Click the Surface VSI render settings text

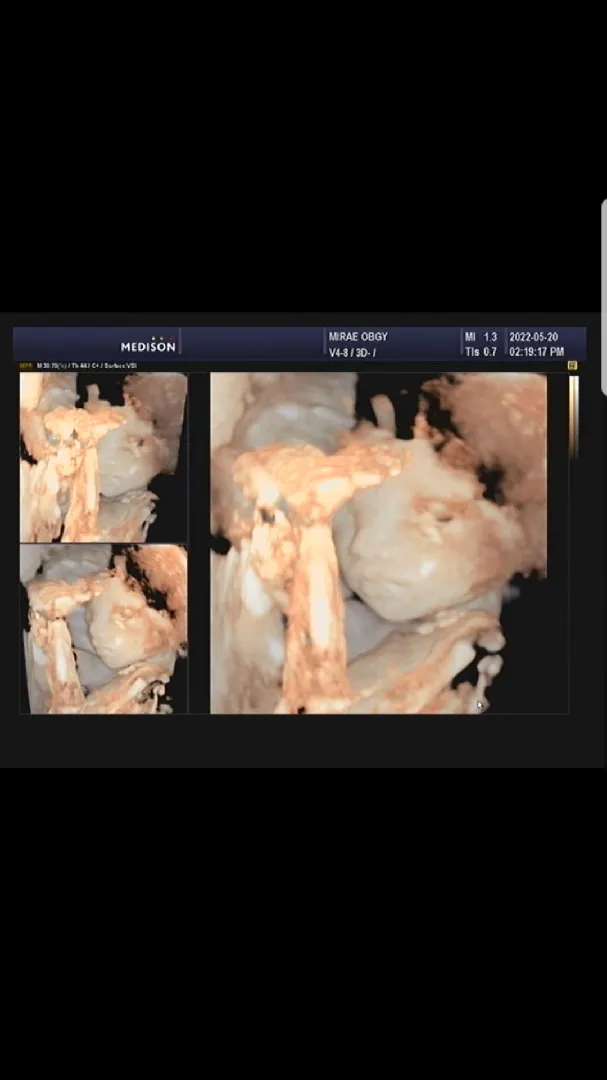point(87,365)
